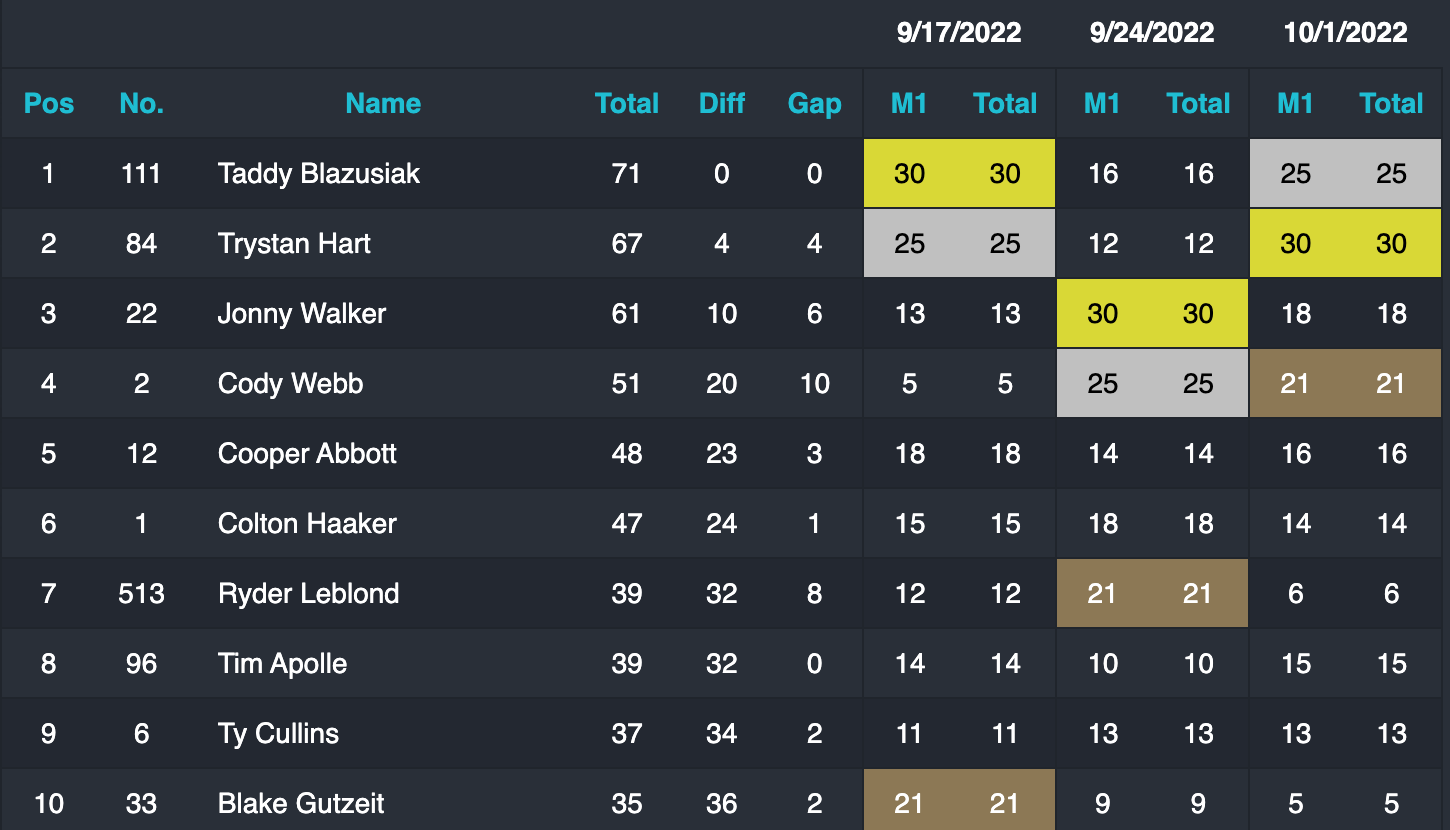
Task: Select the 9/24/2022 date header
Action: click(1152, 32)
